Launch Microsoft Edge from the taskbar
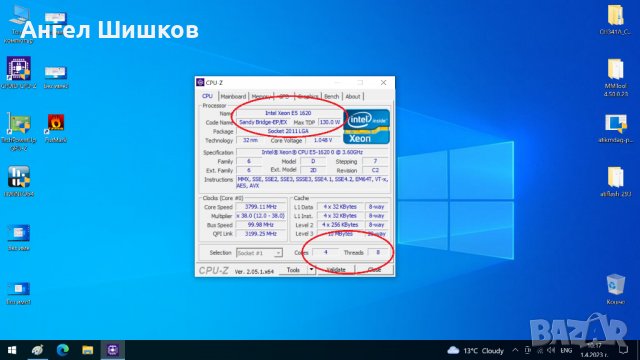The height and width of the screenshot is (360, 640). (62, 350)
